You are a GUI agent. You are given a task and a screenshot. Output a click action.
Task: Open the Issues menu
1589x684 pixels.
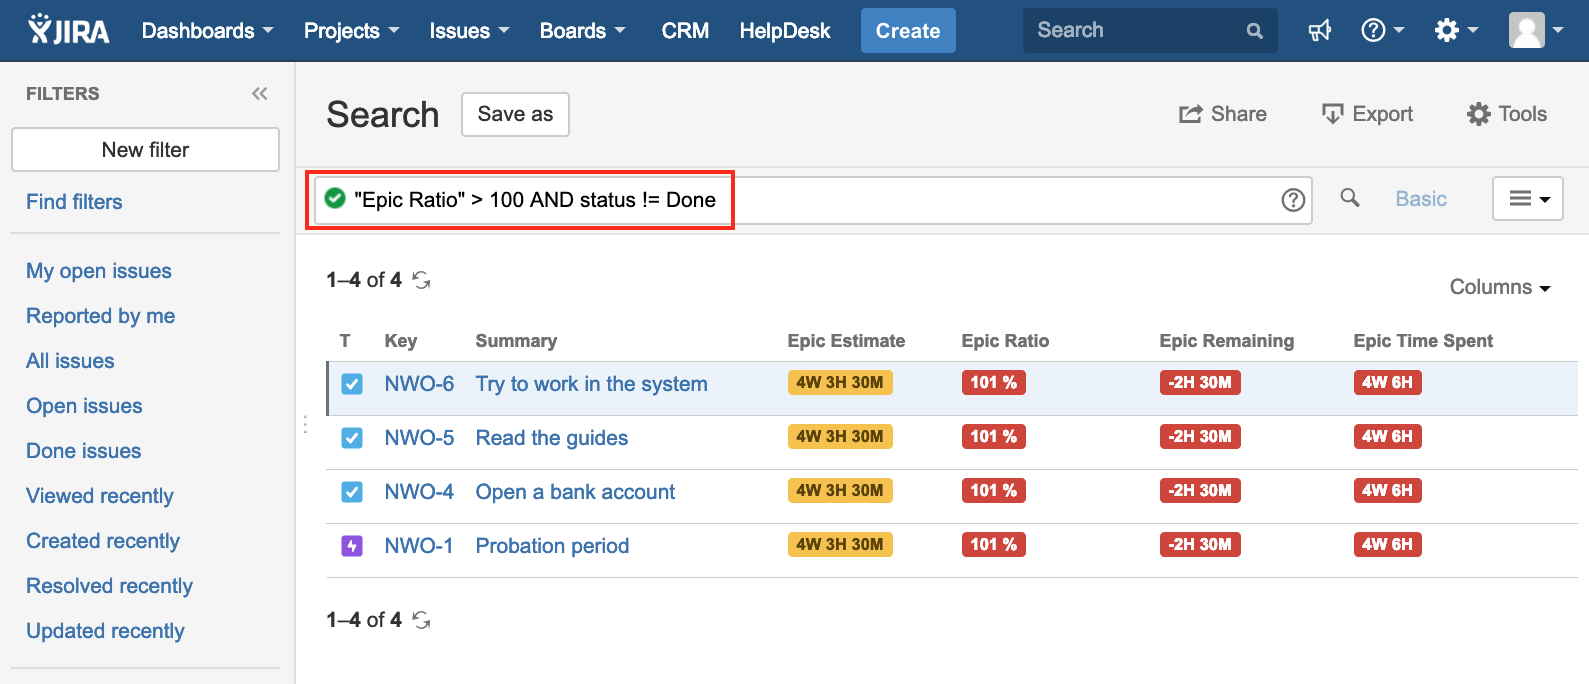(470, 31)
